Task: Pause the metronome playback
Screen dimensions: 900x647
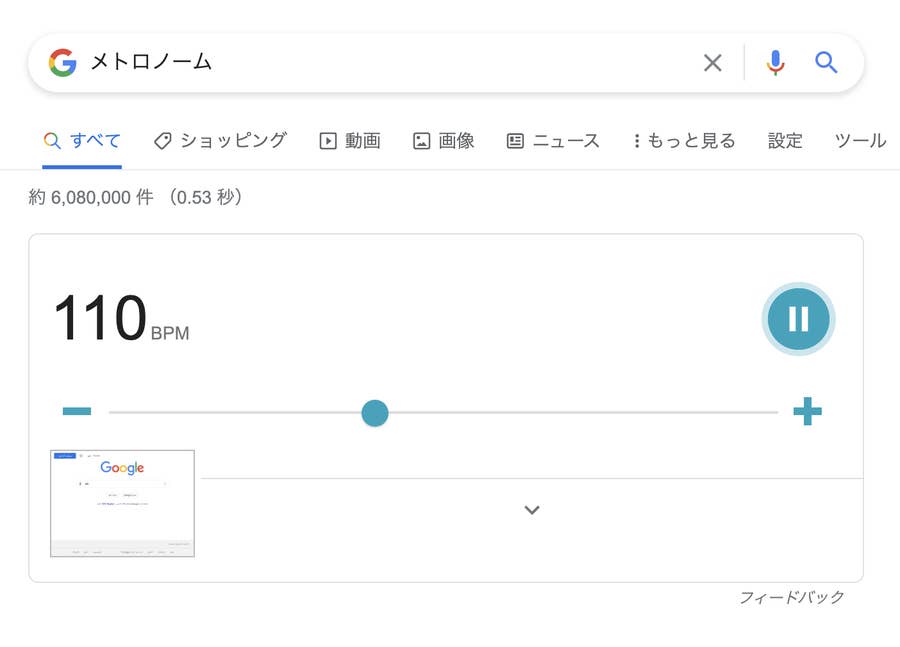Action: click(798, 319)
